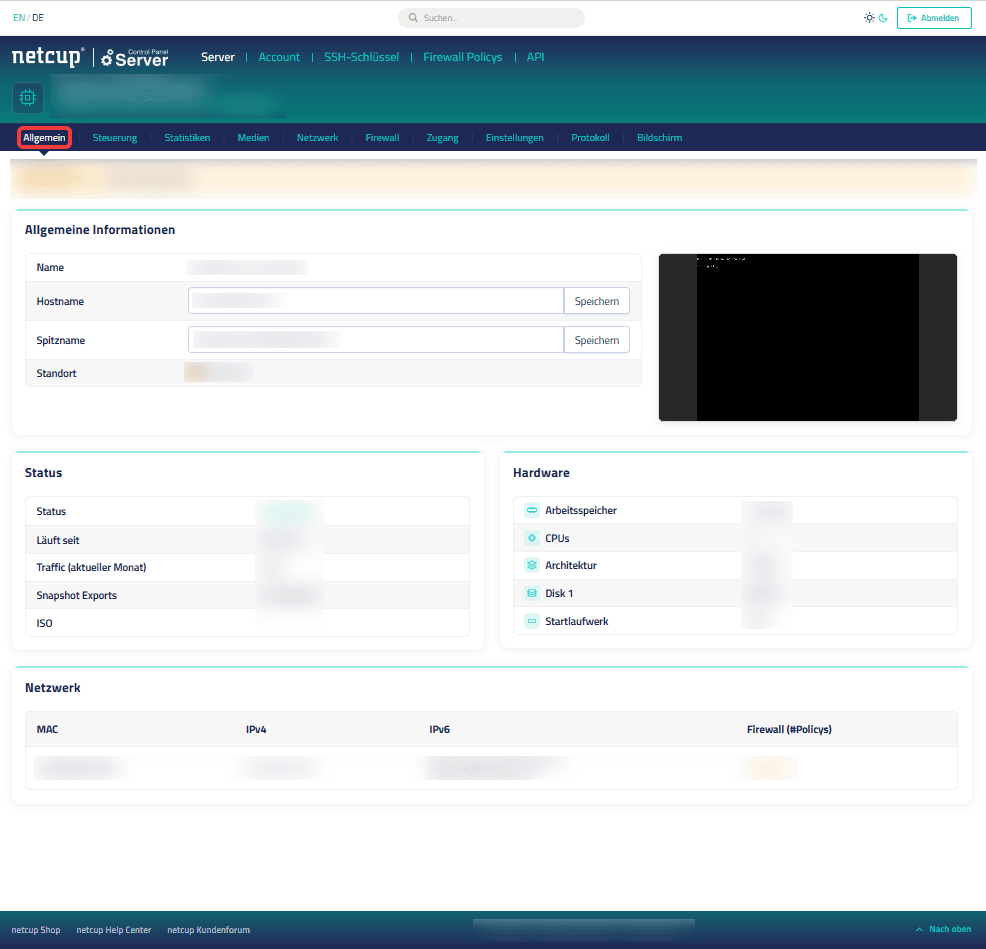Click the Läuft seit label
The image size is (986, 949).
58,540
